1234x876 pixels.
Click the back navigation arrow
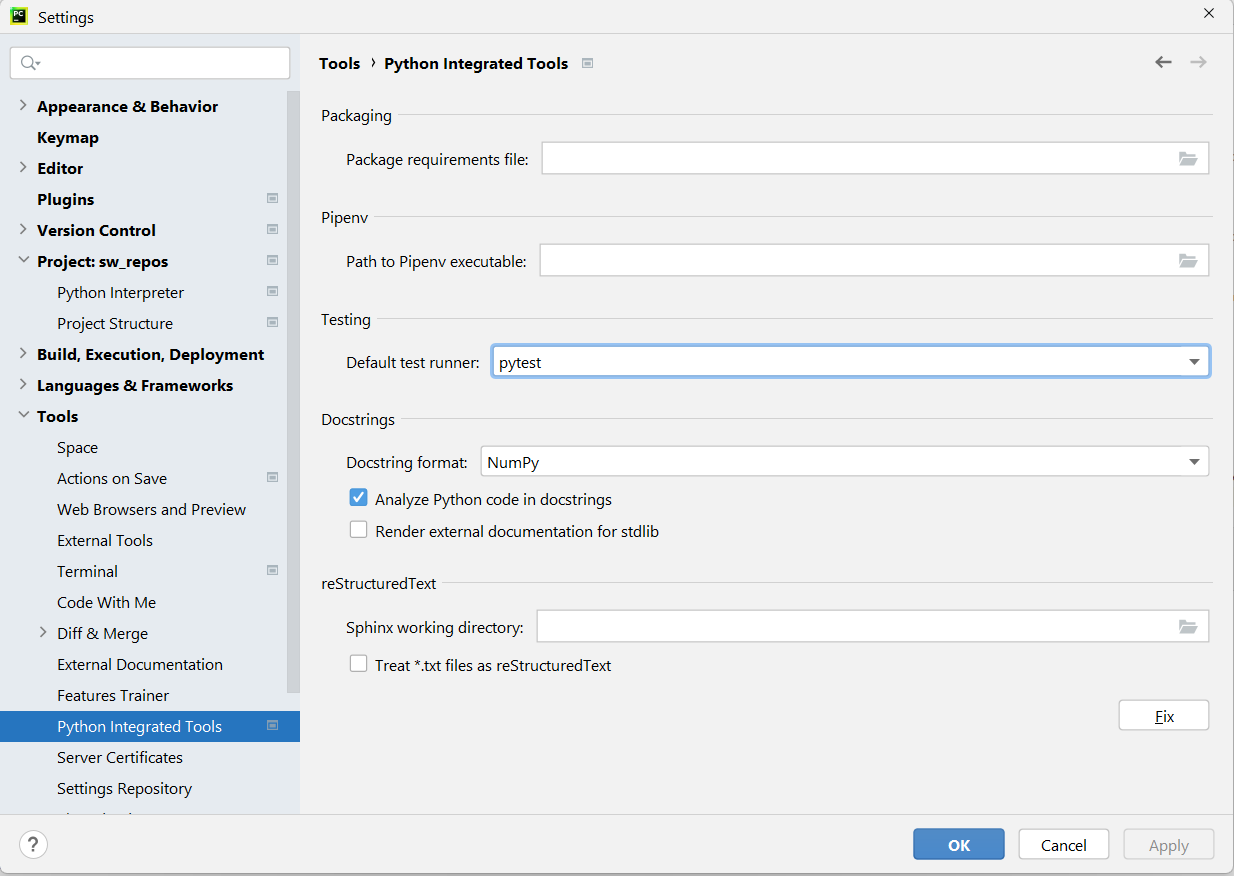(1163, 62)
